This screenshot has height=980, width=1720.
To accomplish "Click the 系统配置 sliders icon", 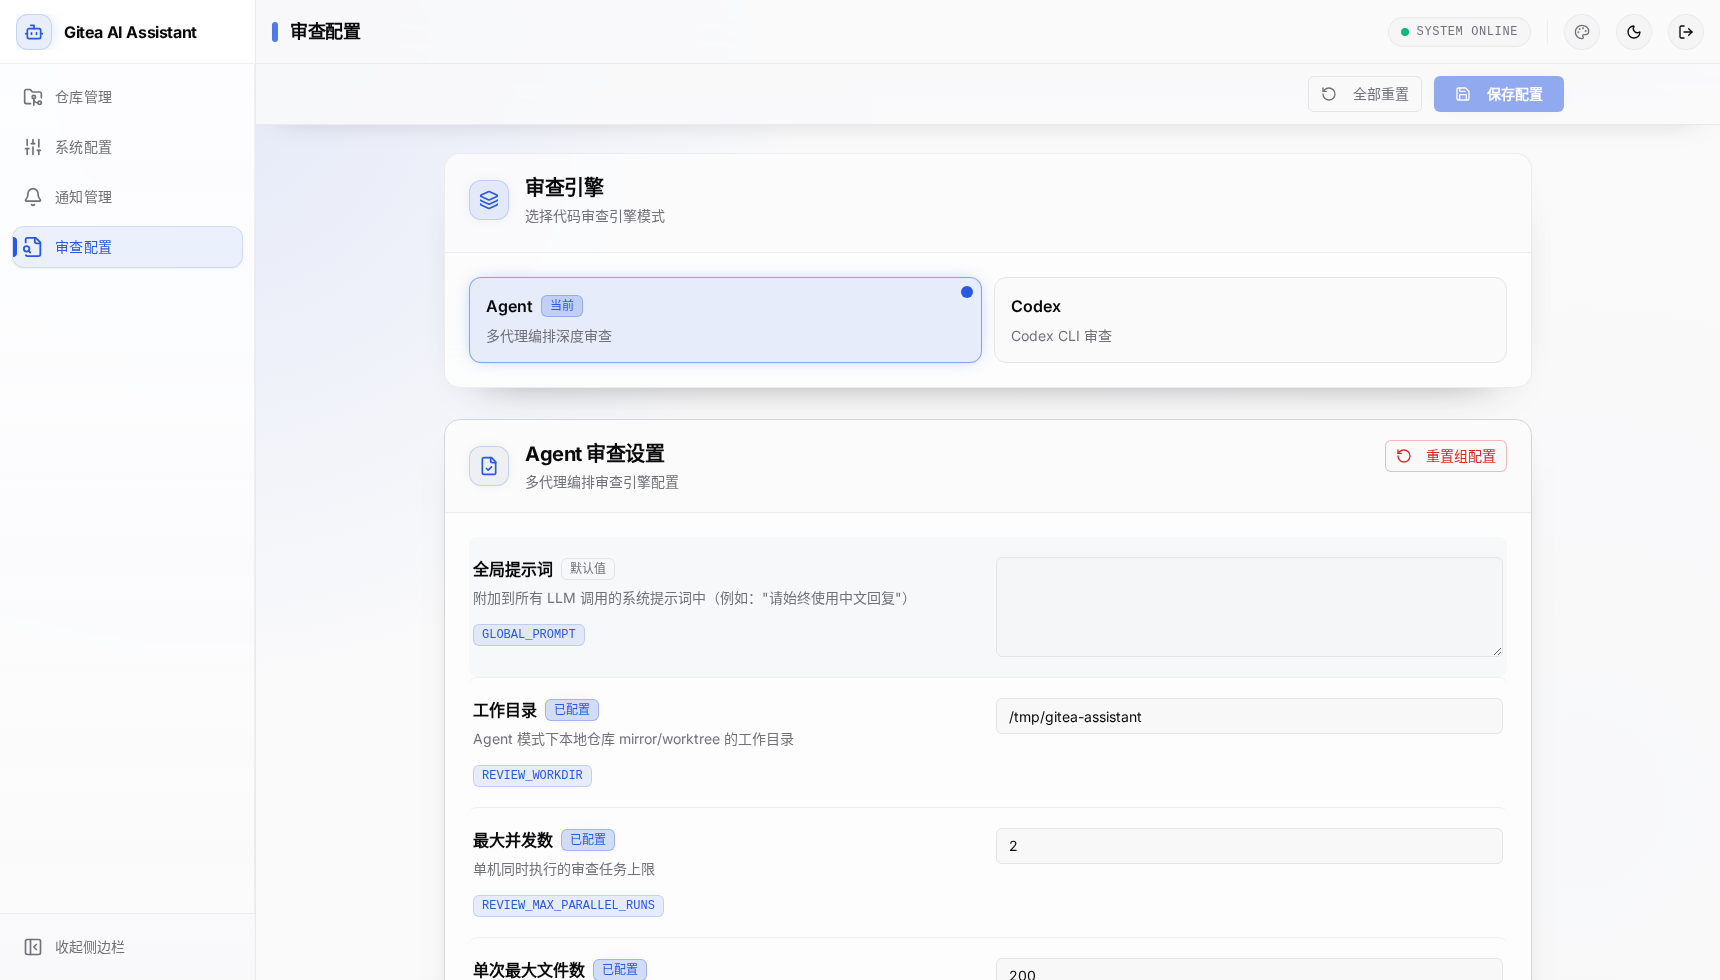I will [33, 147].
